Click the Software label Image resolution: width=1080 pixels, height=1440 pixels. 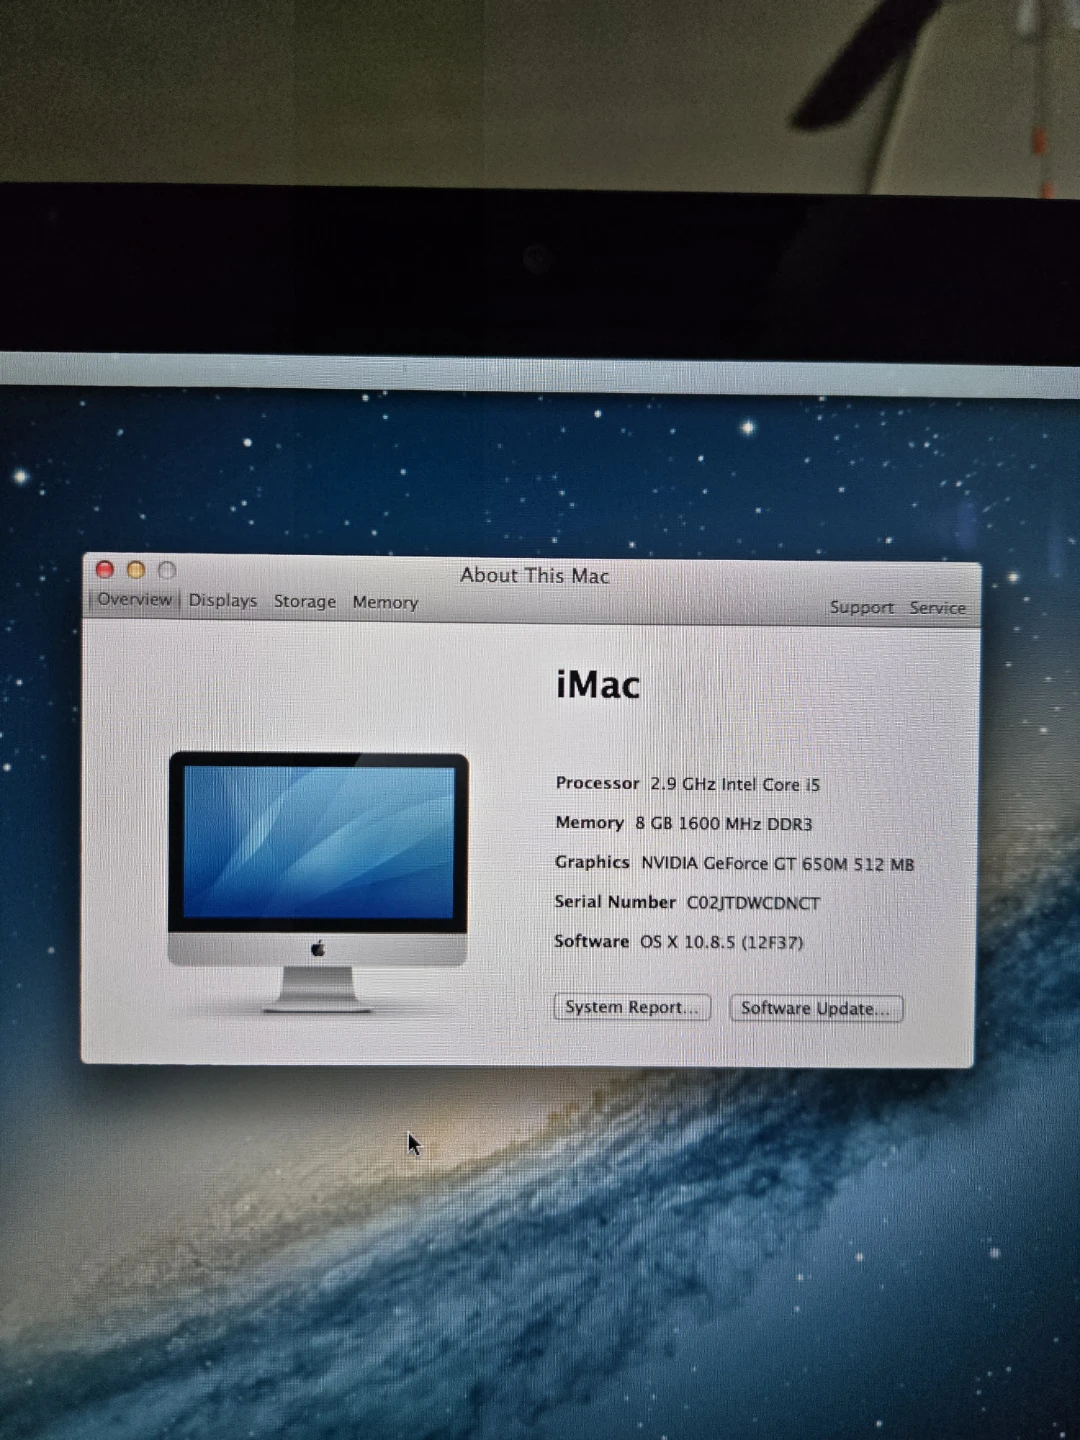pyautogui.click(x=592, y=941)
